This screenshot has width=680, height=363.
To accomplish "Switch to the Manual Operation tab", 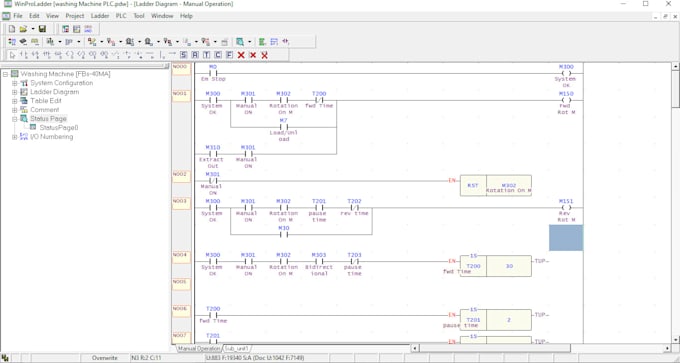I will (x=199, y=348).
